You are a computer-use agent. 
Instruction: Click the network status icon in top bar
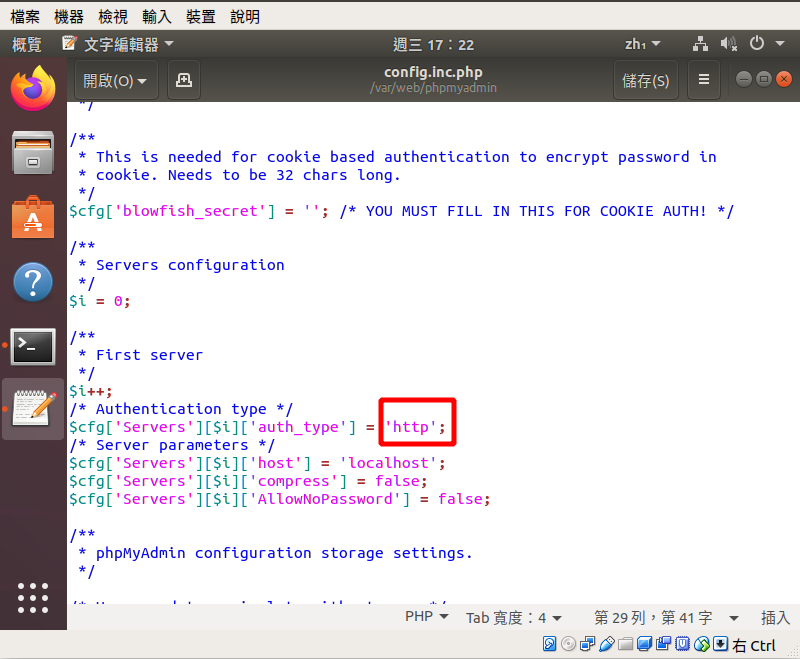coord(700,44)
